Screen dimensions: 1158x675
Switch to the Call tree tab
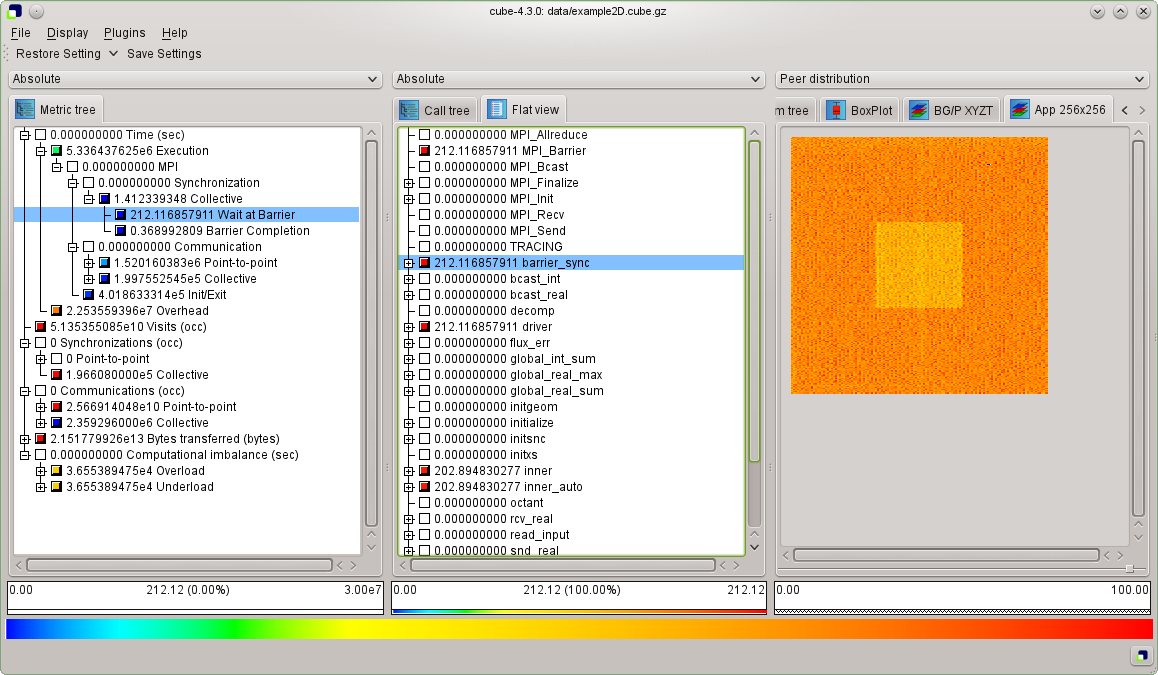(436, 110)
